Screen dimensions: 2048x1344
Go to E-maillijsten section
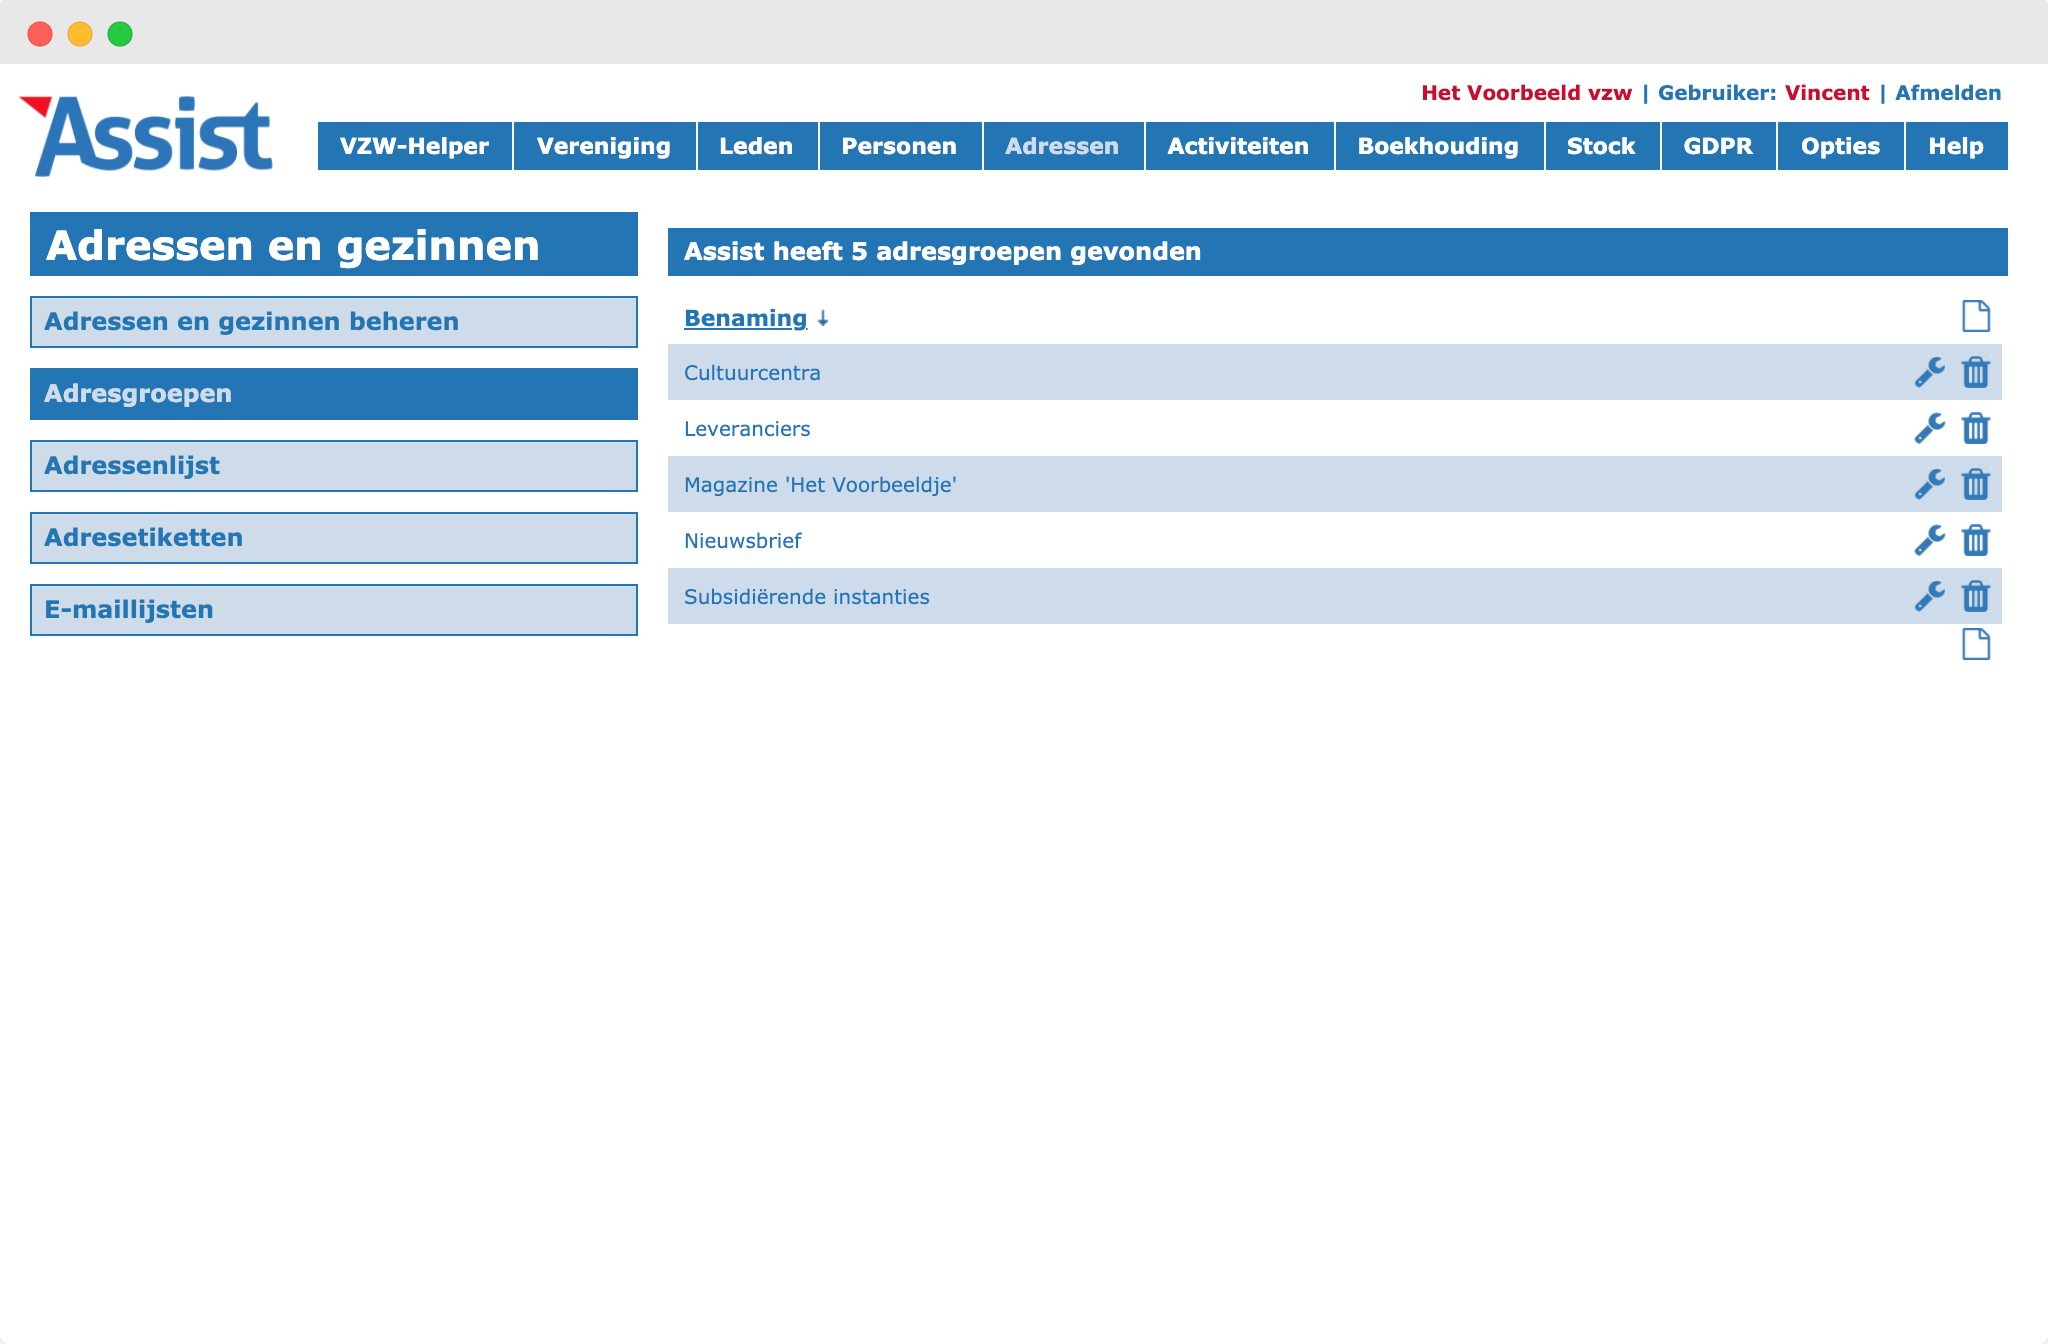pyautogui.click(x=334, y=610)
